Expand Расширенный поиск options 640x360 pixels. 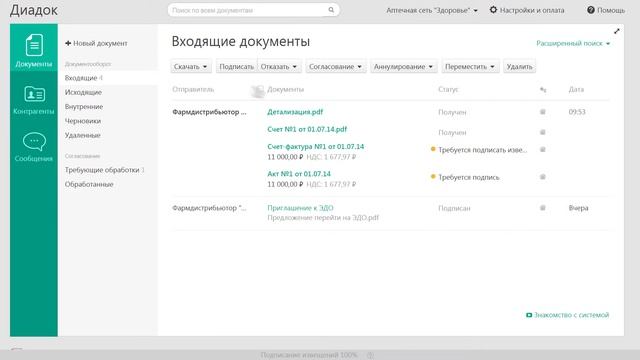tap(573, 43)
